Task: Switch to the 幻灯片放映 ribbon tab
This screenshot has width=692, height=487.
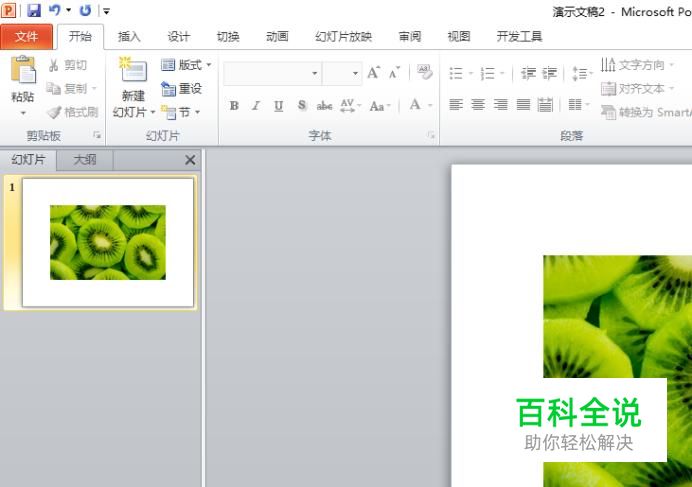Action: [343, 37]
